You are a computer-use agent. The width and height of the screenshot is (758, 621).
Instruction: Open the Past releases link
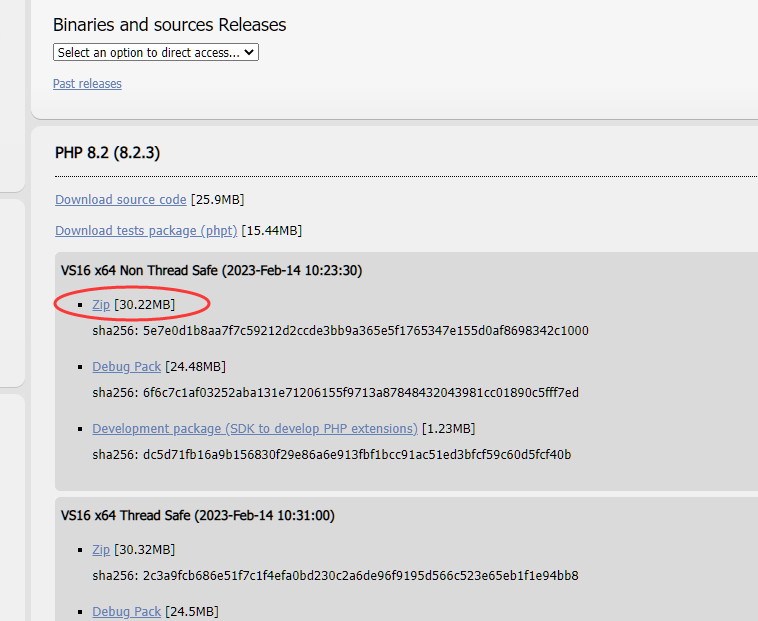[87, 84]
